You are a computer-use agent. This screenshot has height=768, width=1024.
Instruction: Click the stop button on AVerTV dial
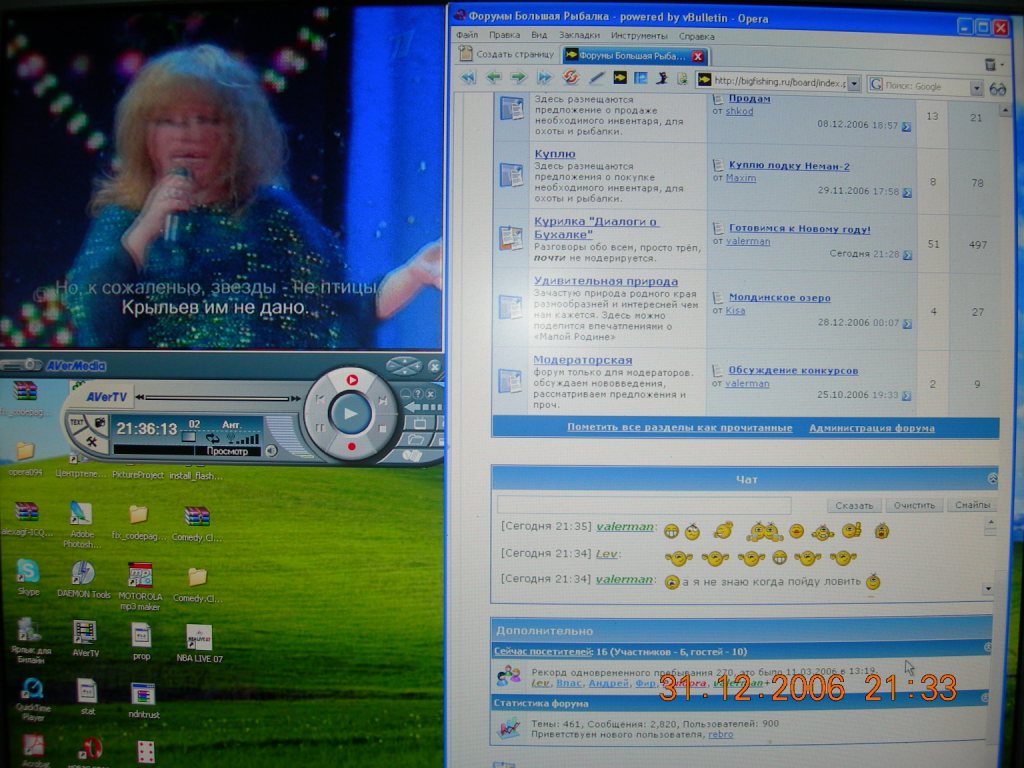(383, 429)
